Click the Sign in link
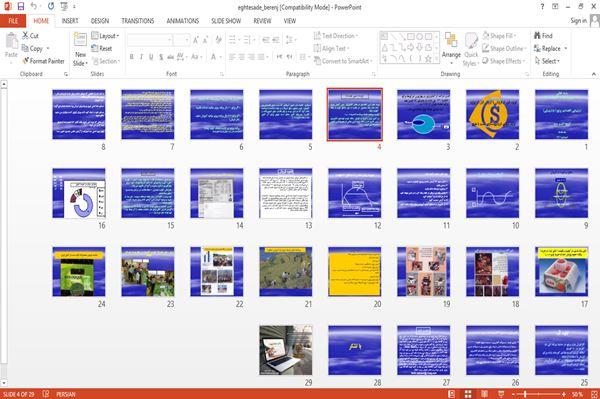This screenshot has height=399, width=600. point(578,21)
